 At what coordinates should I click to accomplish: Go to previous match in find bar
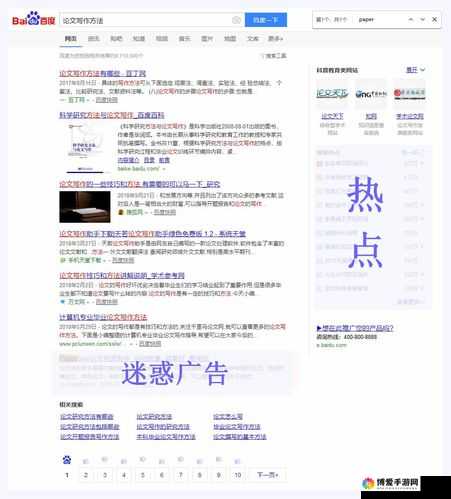pyautogui.click(x=411, y=19)
